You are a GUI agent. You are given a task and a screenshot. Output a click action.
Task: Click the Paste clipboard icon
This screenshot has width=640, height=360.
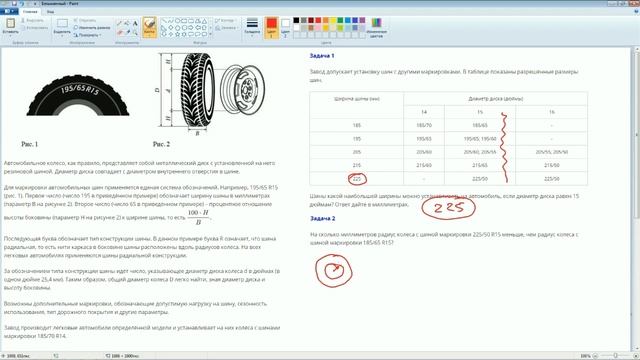click(10, 23)
